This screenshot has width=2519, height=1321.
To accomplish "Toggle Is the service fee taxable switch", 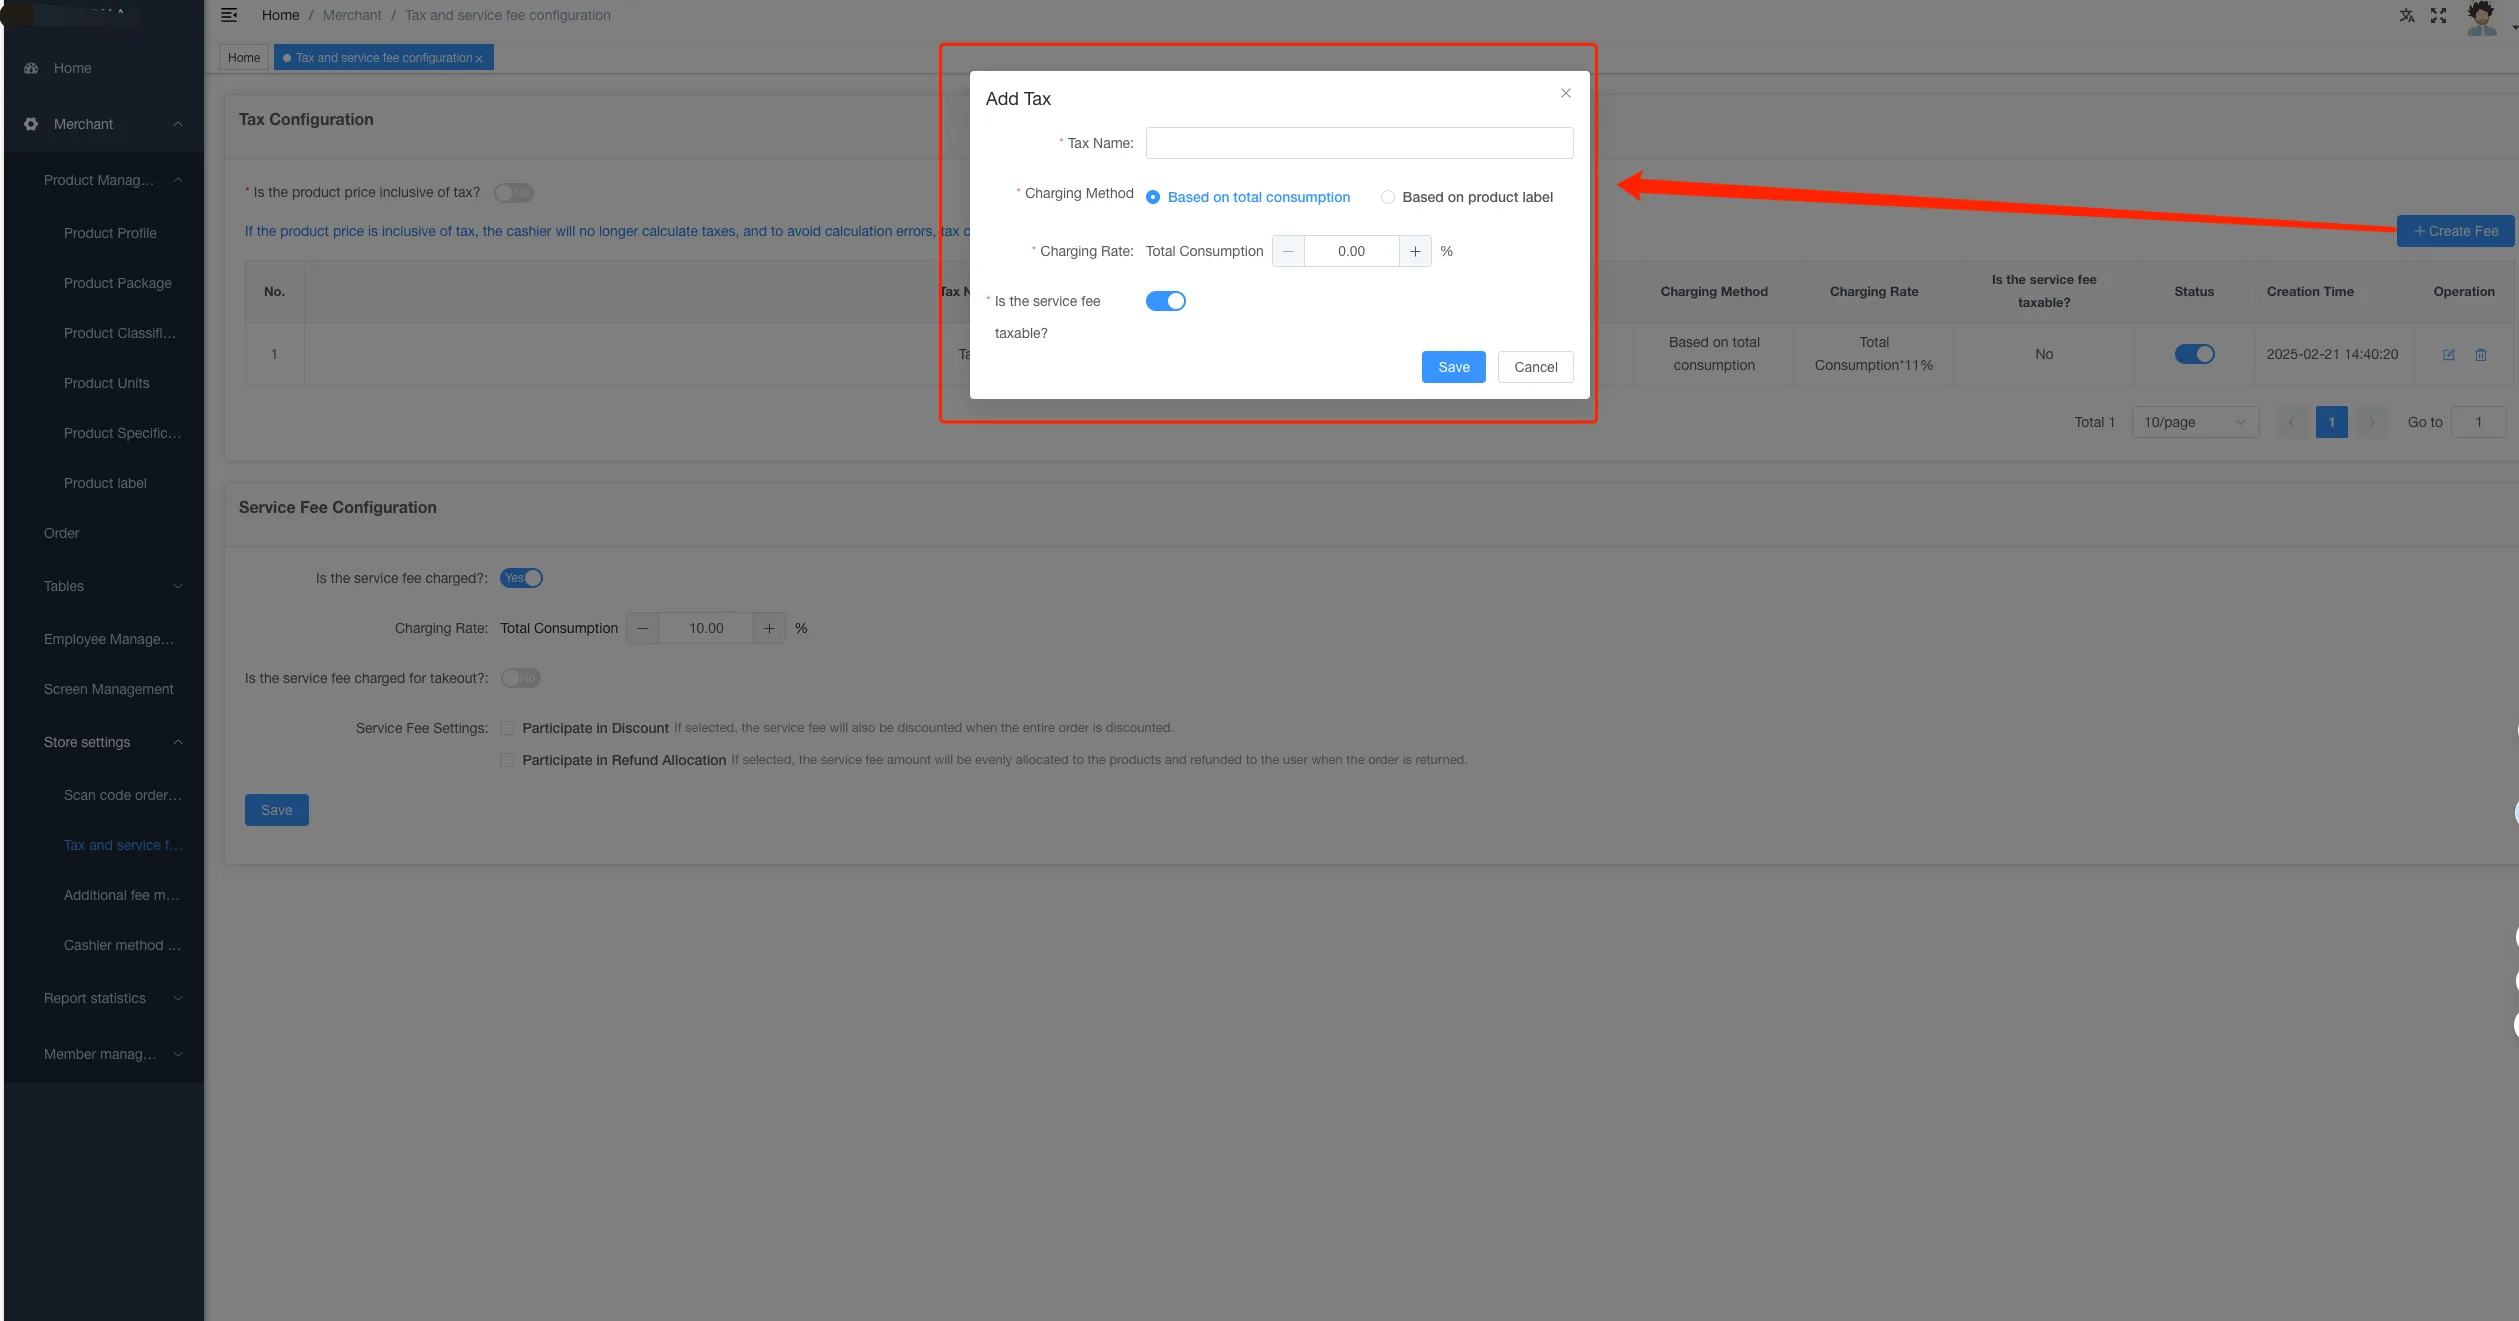I will point(1166,301).
